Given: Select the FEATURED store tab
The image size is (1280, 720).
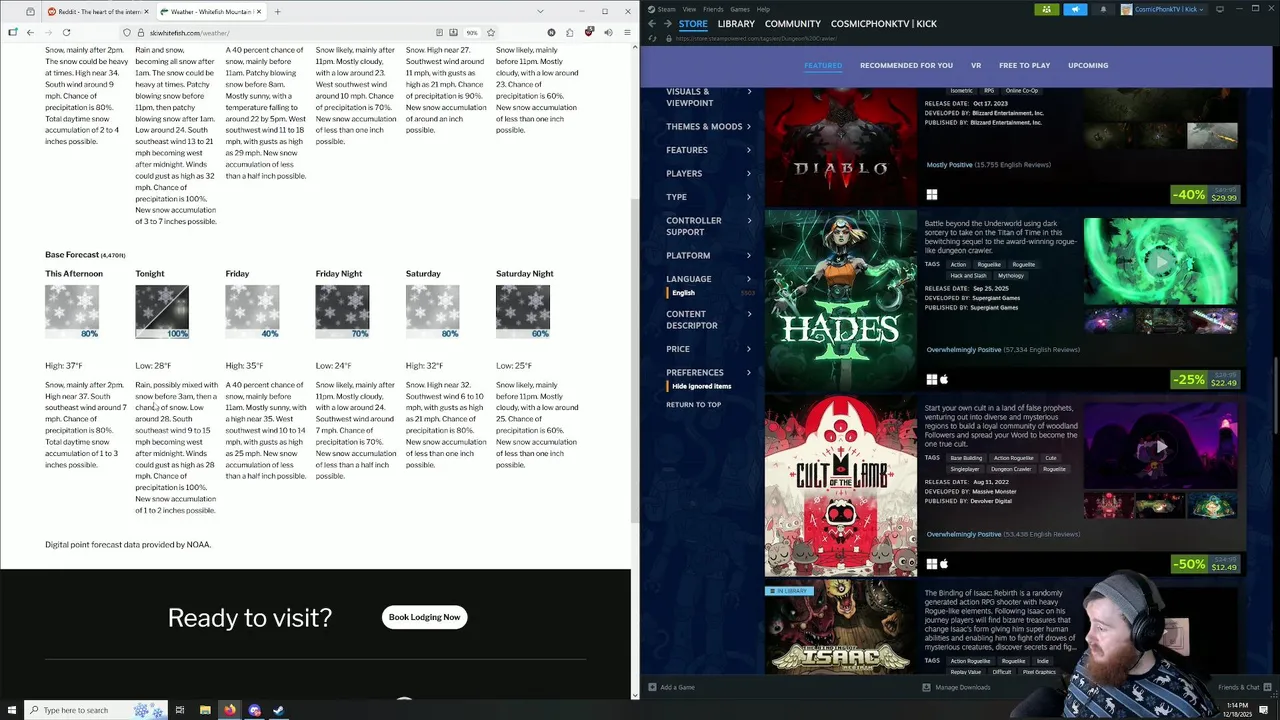Looking at the screenshot, I should click(x=823, y=65).
